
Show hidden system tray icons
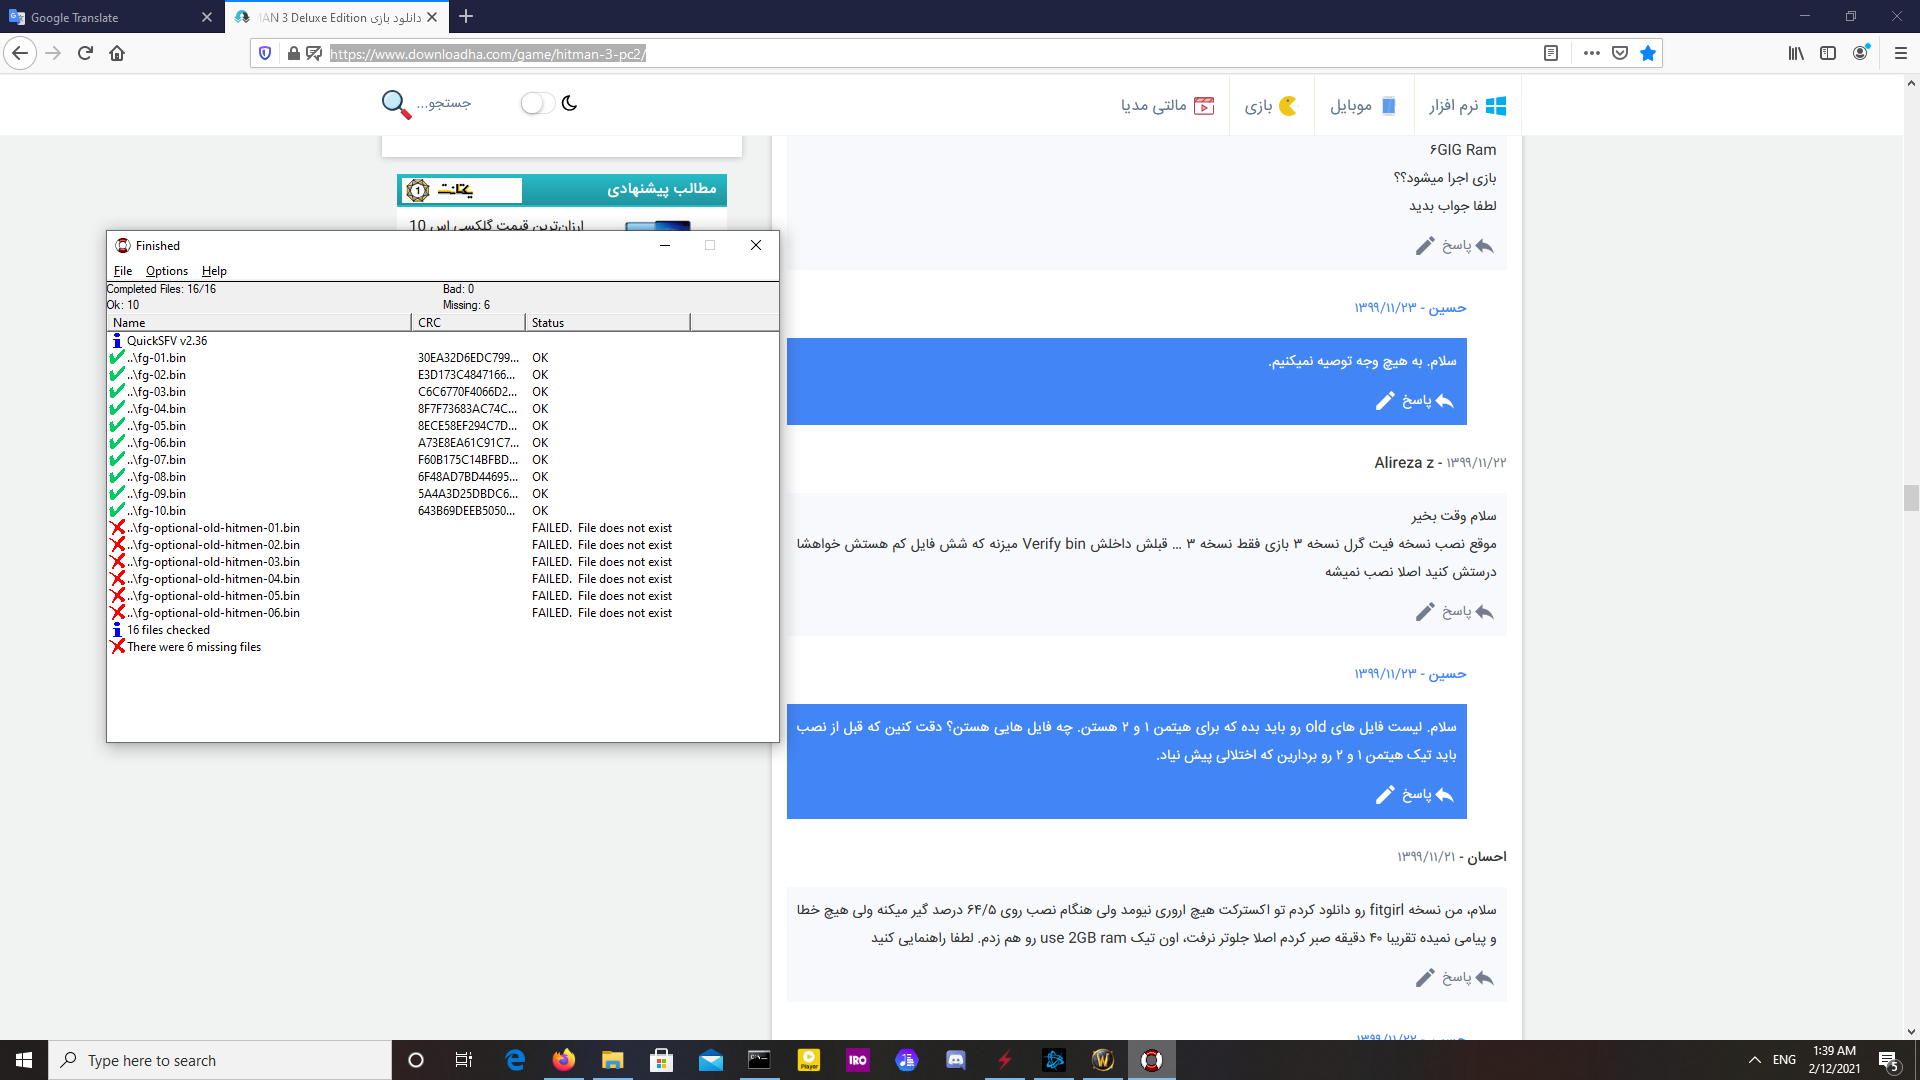coord(1755,1060)
